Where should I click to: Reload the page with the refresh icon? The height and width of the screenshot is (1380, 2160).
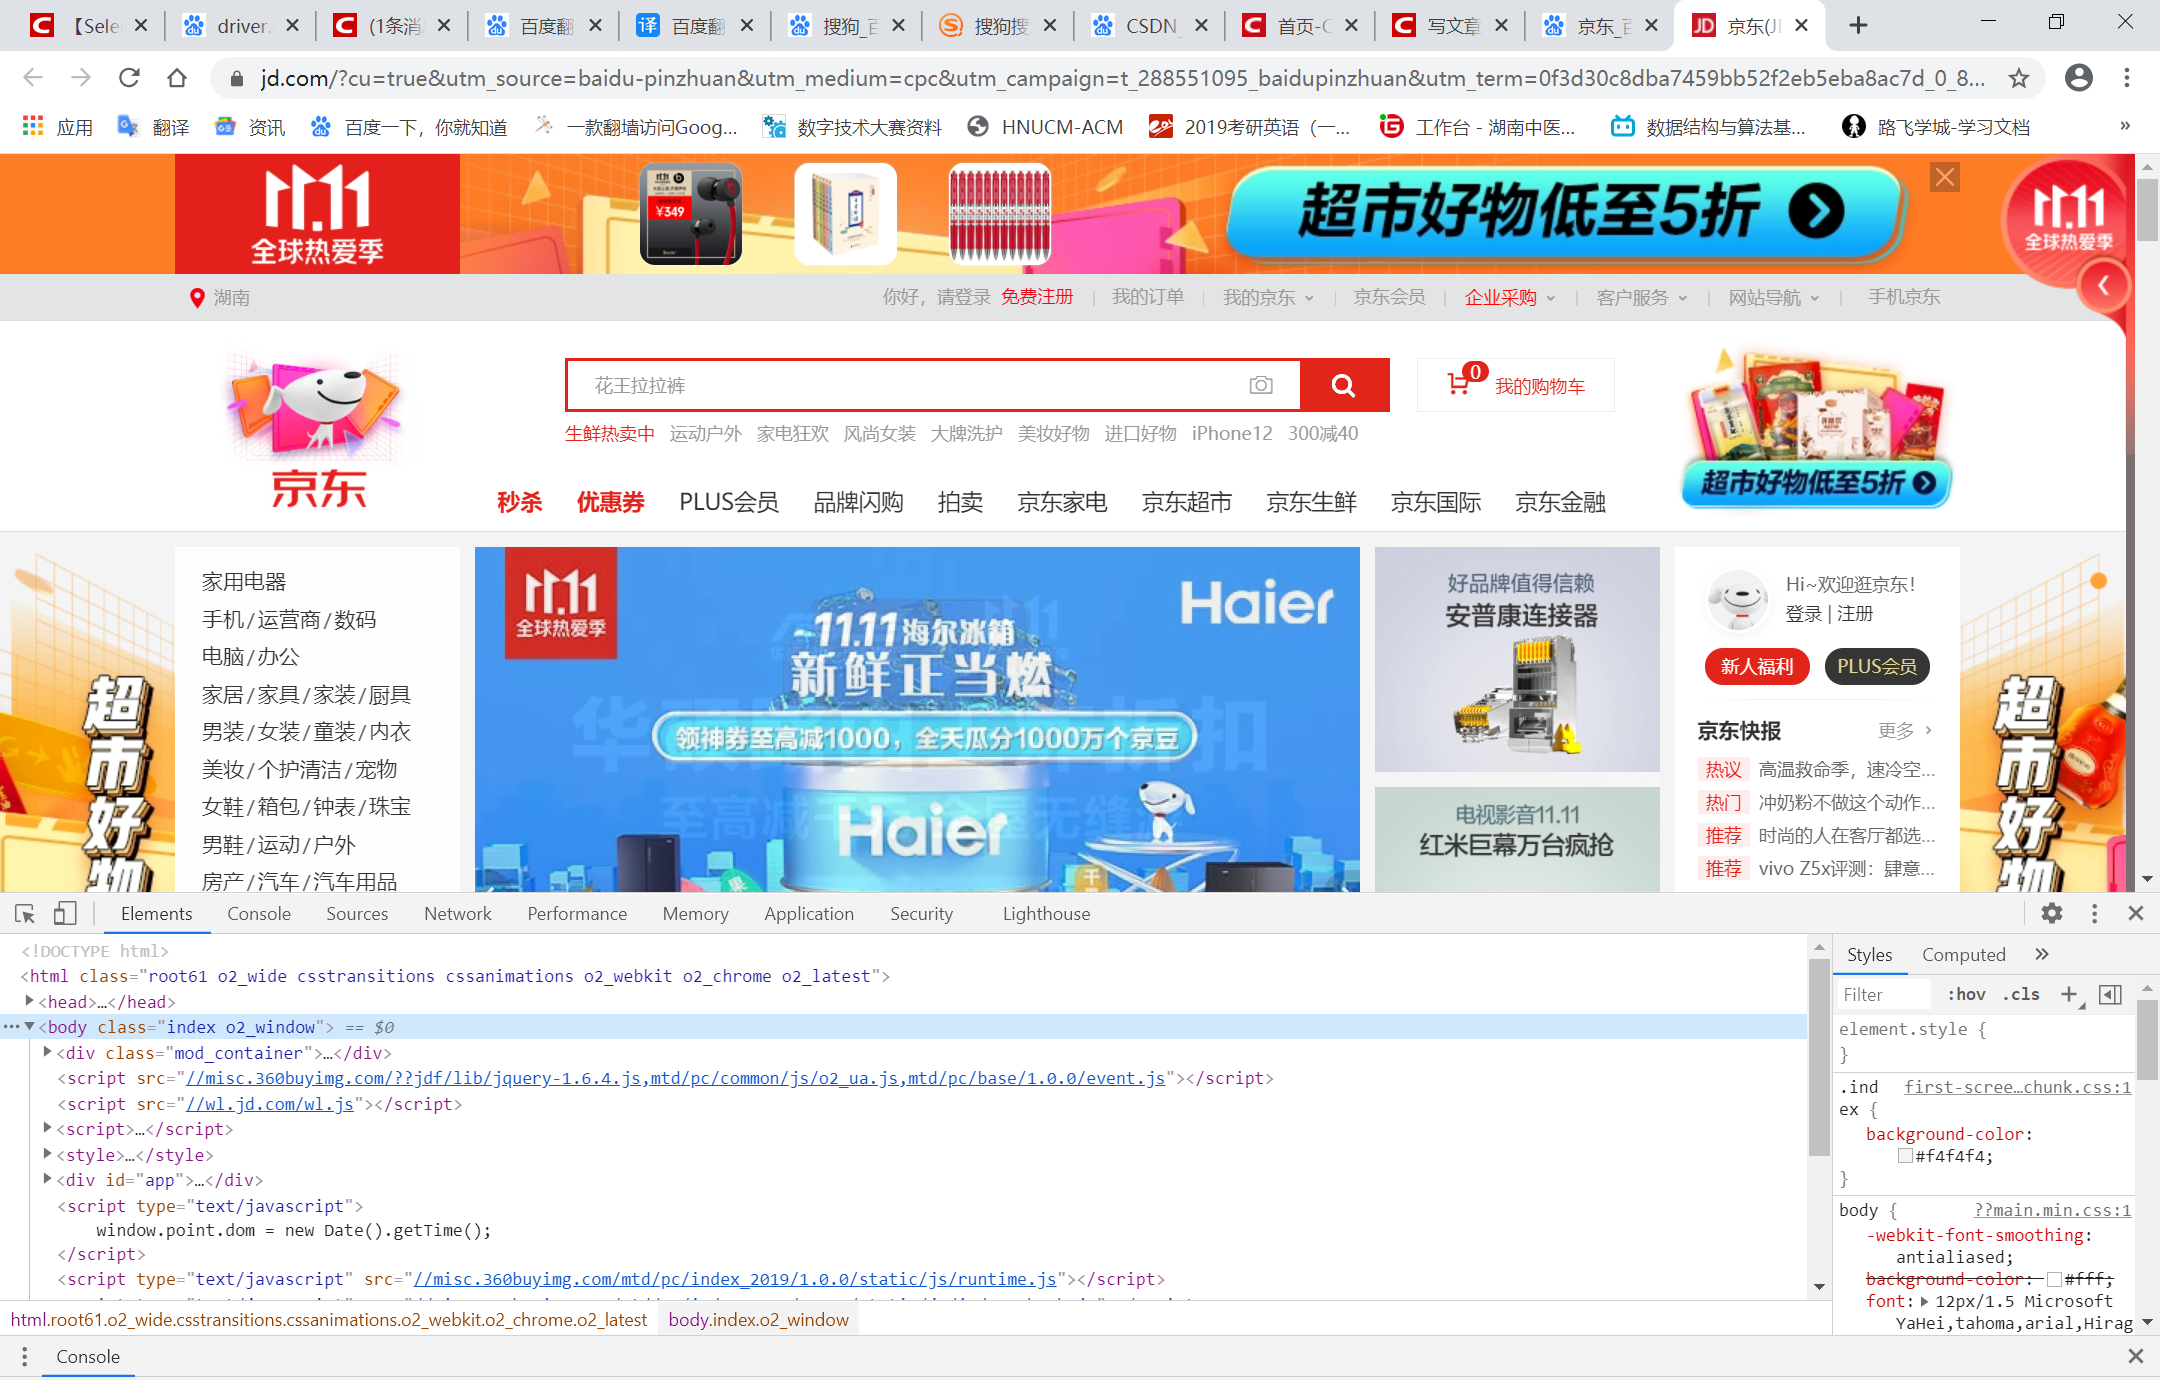click(129, 77)
